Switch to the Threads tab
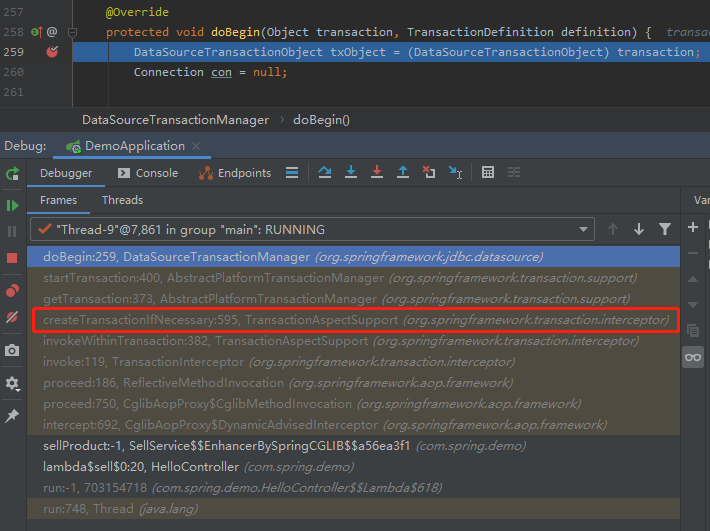 (x=122, y=200)
